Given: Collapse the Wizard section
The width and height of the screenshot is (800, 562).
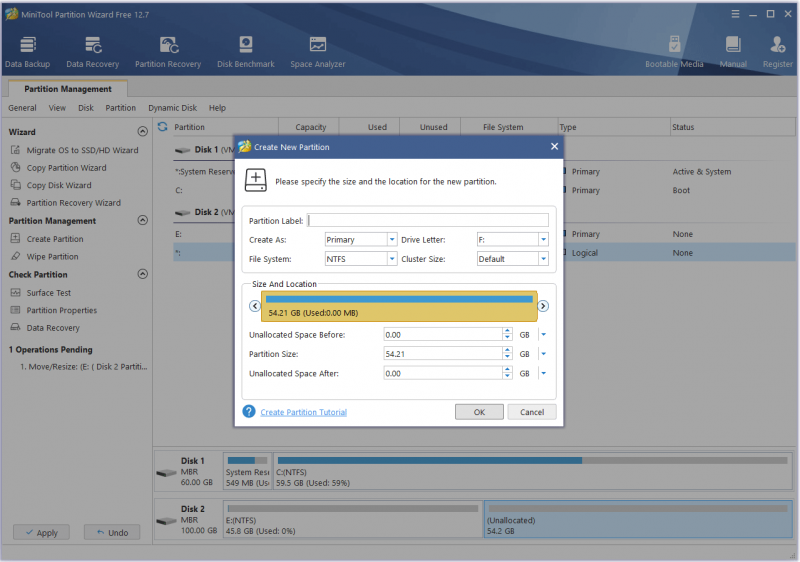Looking at the screenshot, I should 142,132.
